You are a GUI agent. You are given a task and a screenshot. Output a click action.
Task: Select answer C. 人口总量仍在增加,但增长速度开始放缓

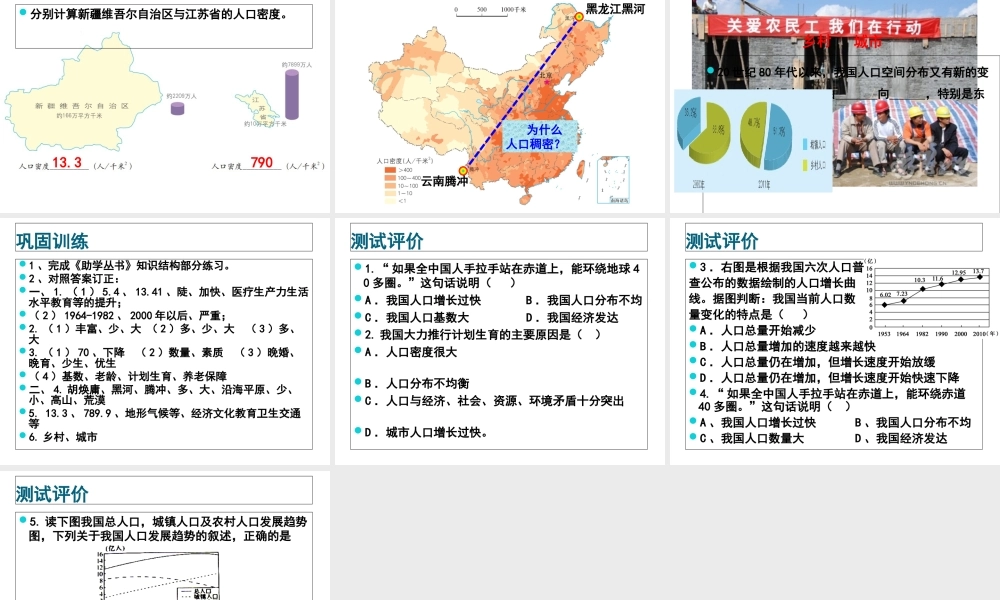[817, 362]
